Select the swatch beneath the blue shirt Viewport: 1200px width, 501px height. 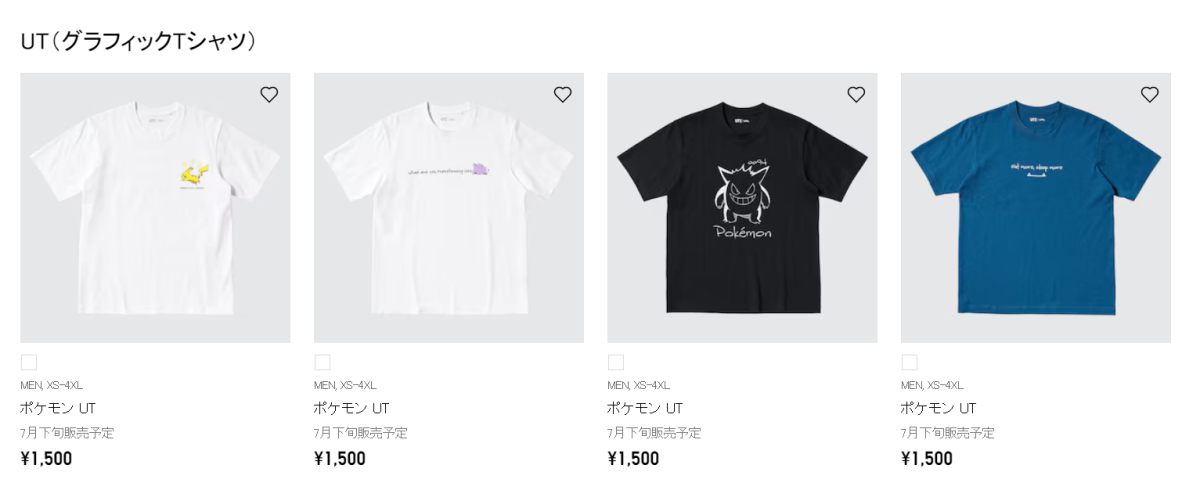click(x=909, y=362)
